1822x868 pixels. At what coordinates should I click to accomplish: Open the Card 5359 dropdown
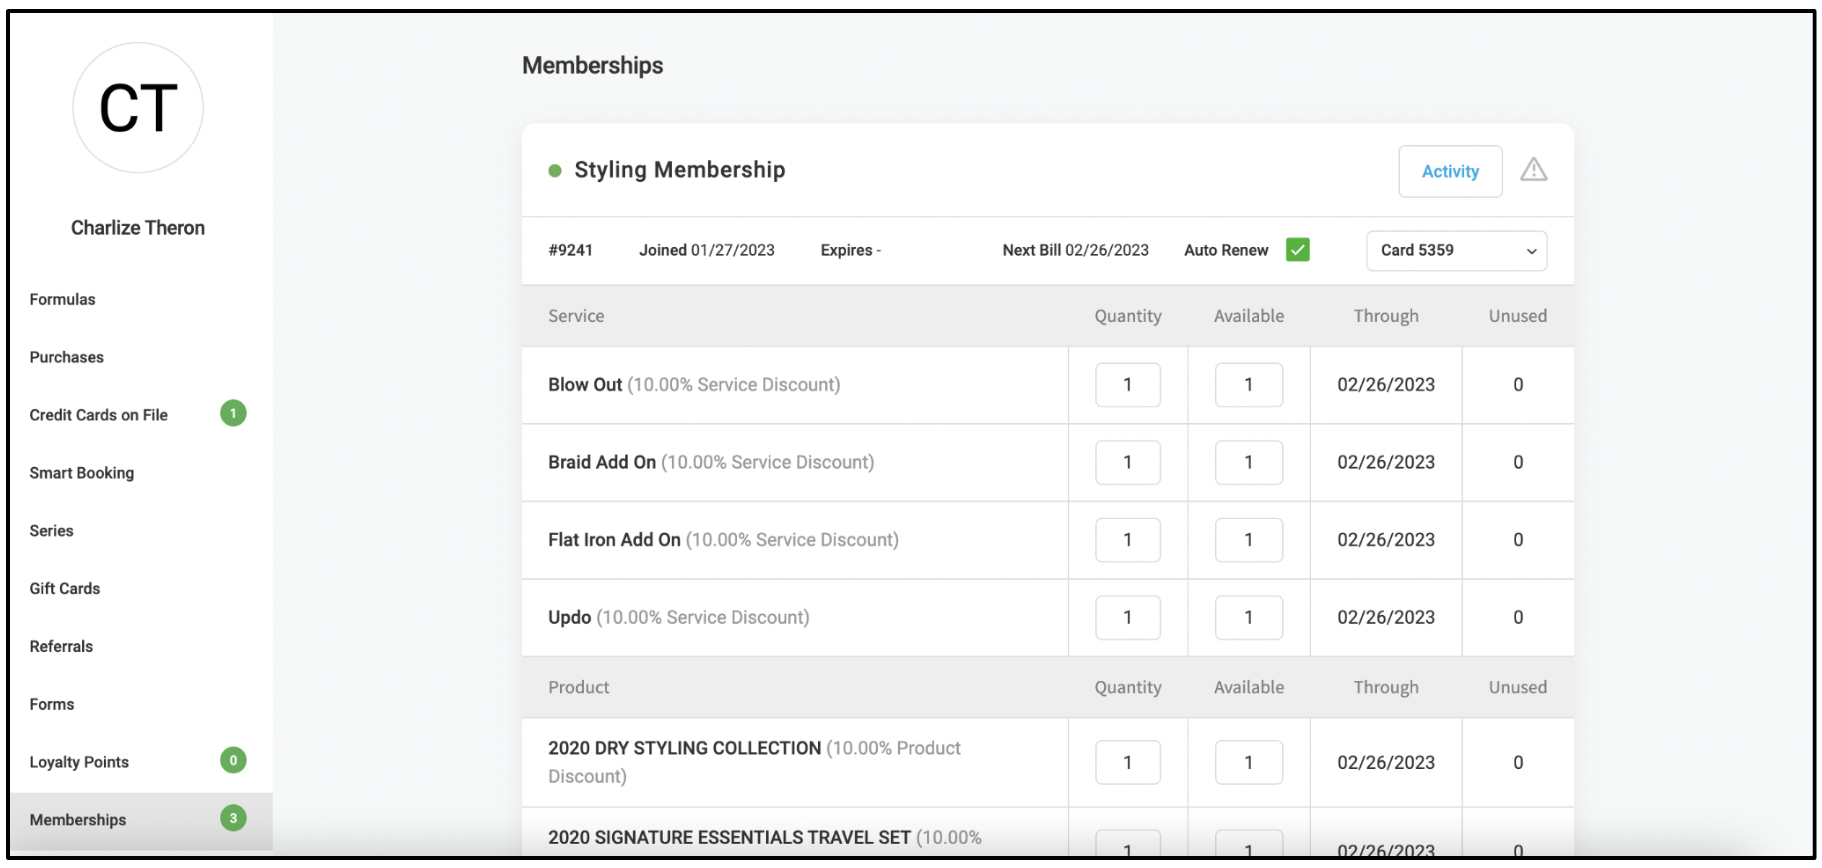1456,251
